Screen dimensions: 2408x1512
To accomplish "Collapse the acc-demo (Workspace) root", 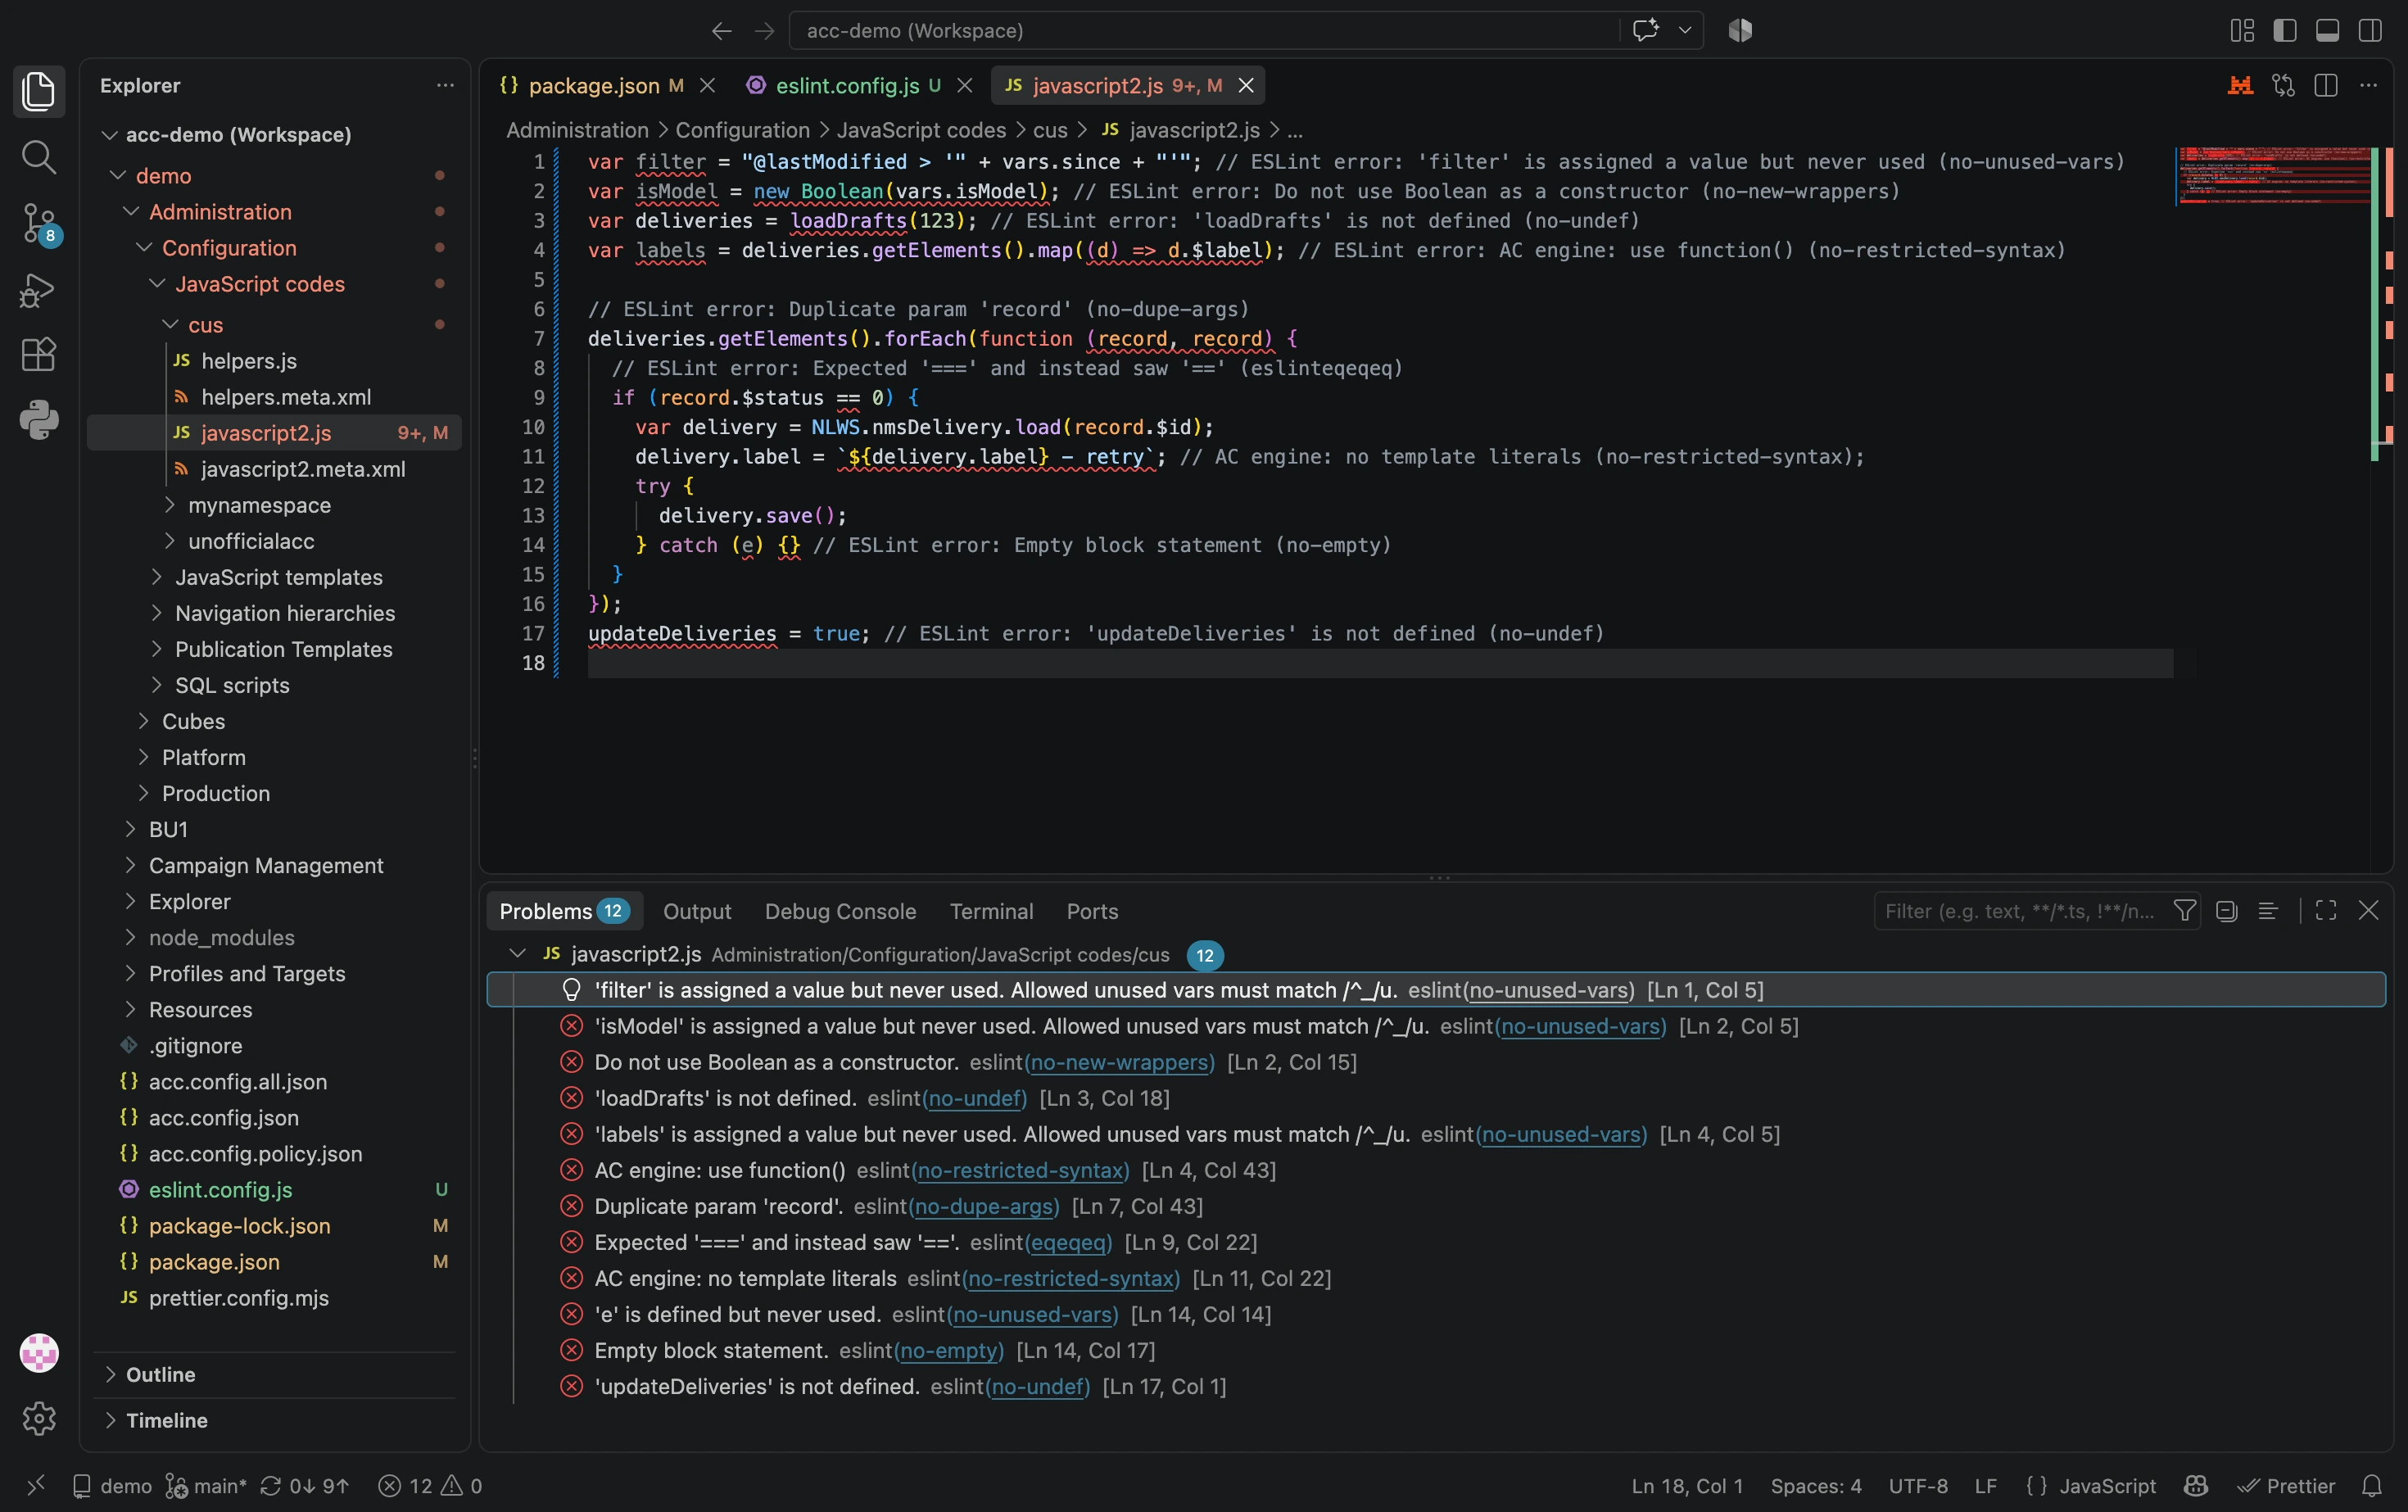I will point(110,135).
